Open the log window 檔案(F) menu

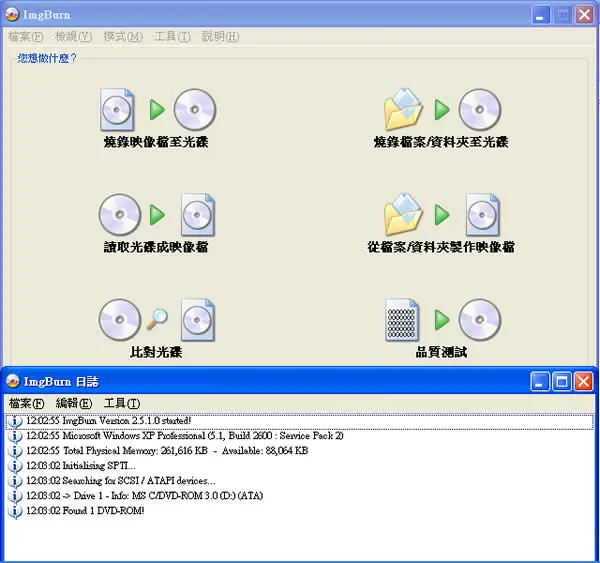26,403
